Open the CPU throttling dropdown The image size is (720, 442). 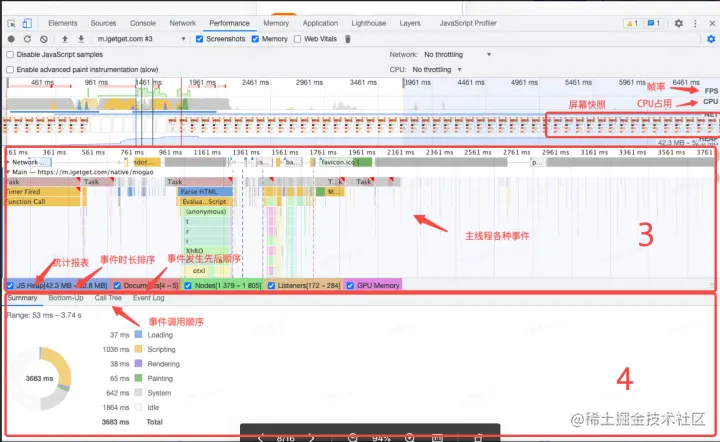click(437, 70)
